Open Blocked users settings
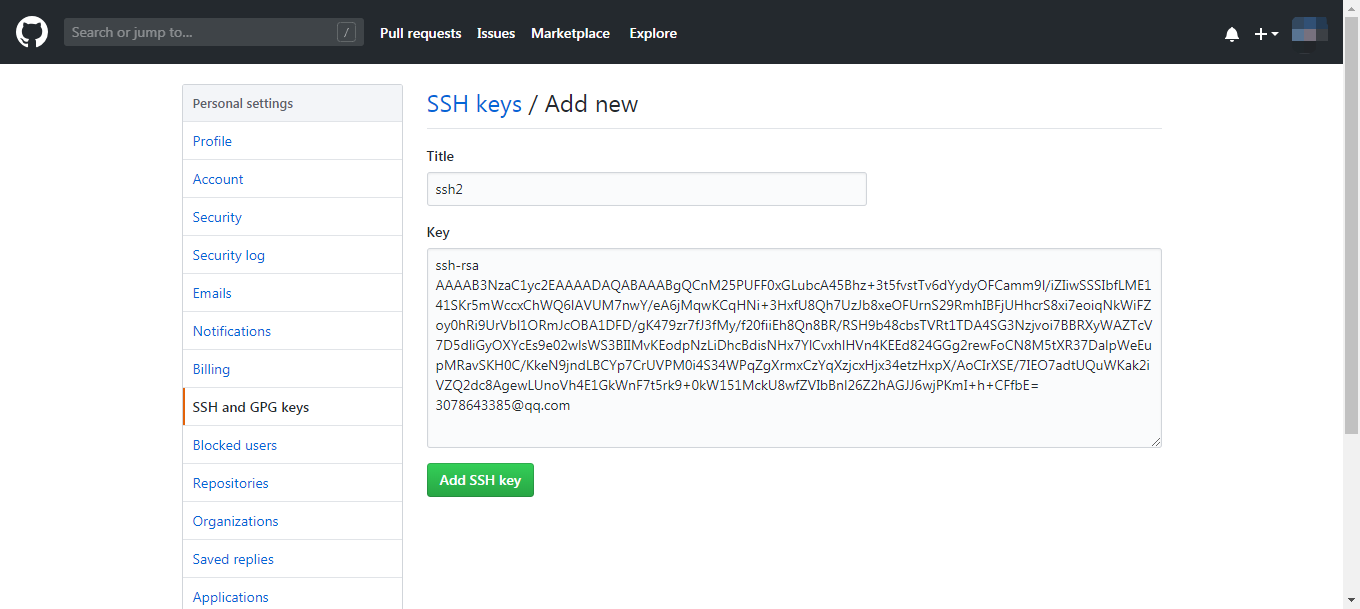 tap(292, 445)
